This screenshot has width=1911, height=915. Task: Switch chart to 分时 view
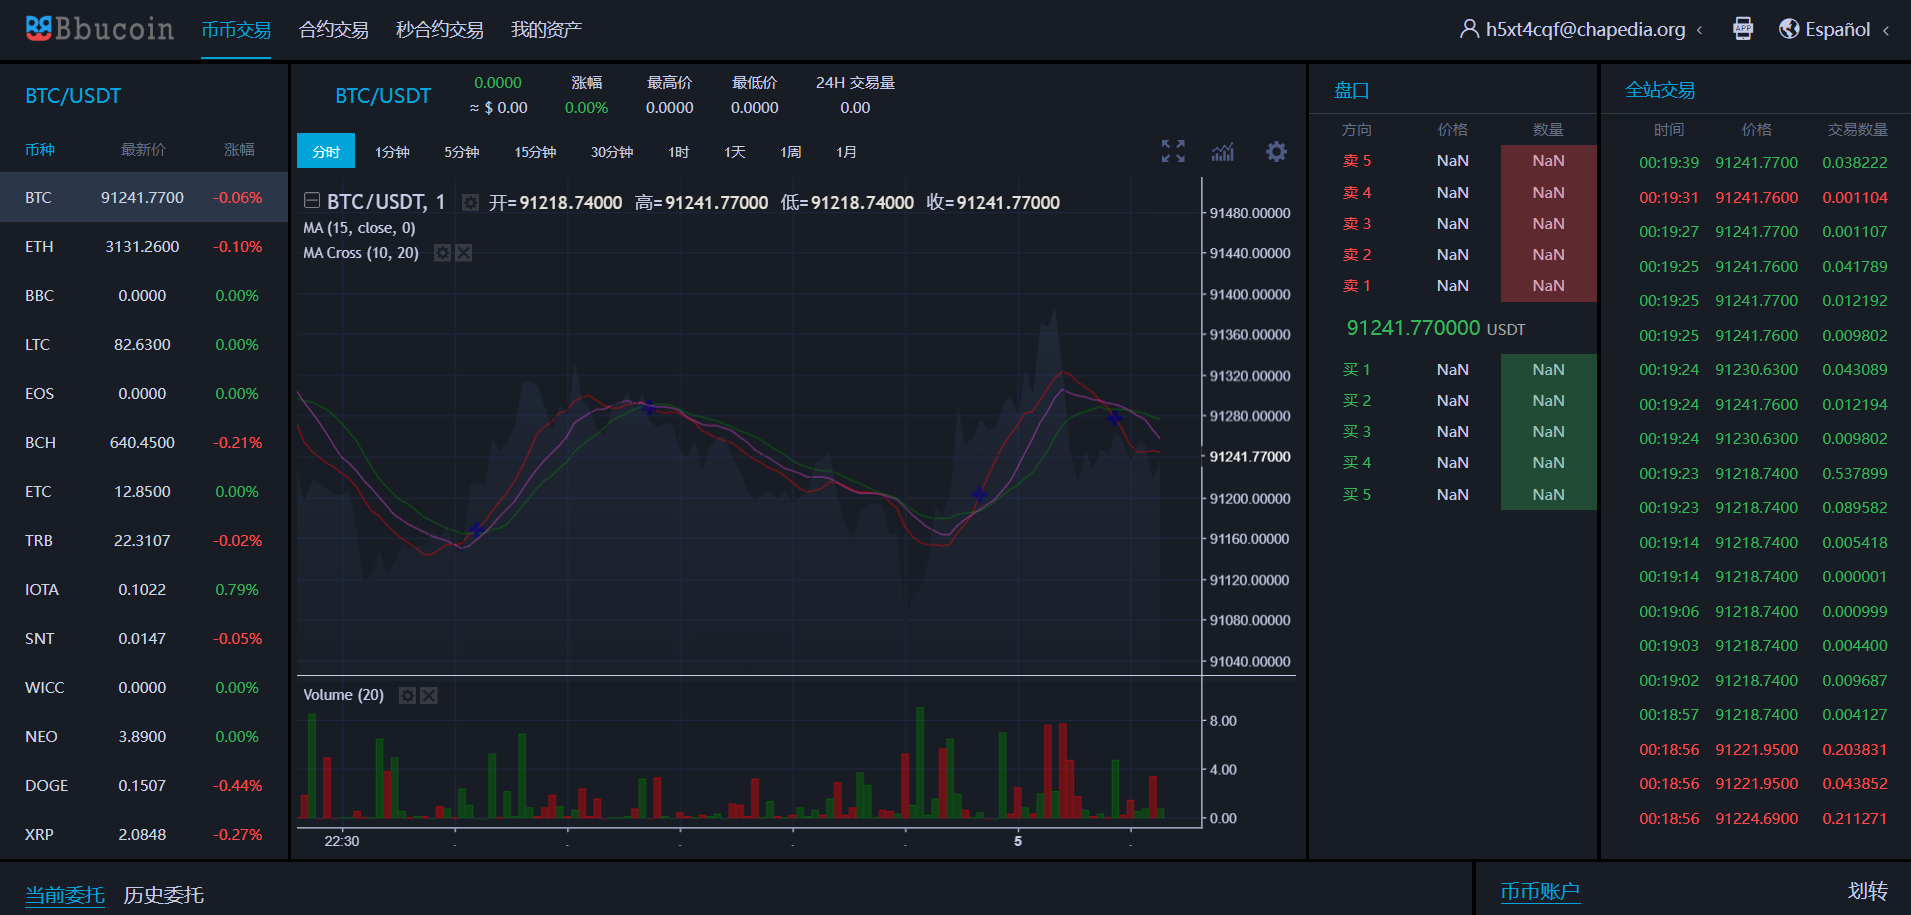326,152
